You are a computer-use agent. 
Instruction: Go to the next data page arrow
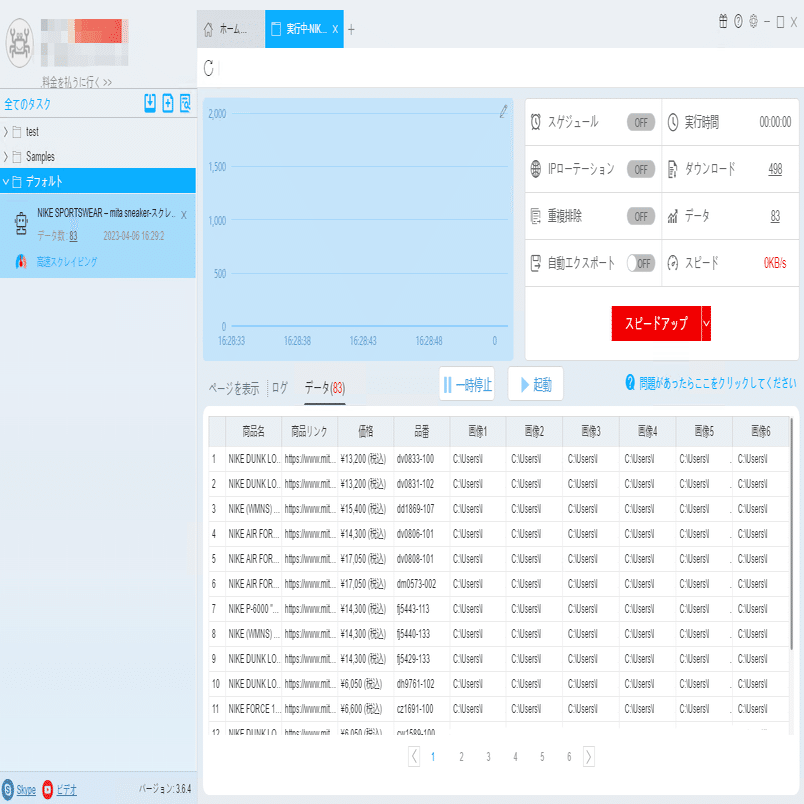click(x=589, y=756)
